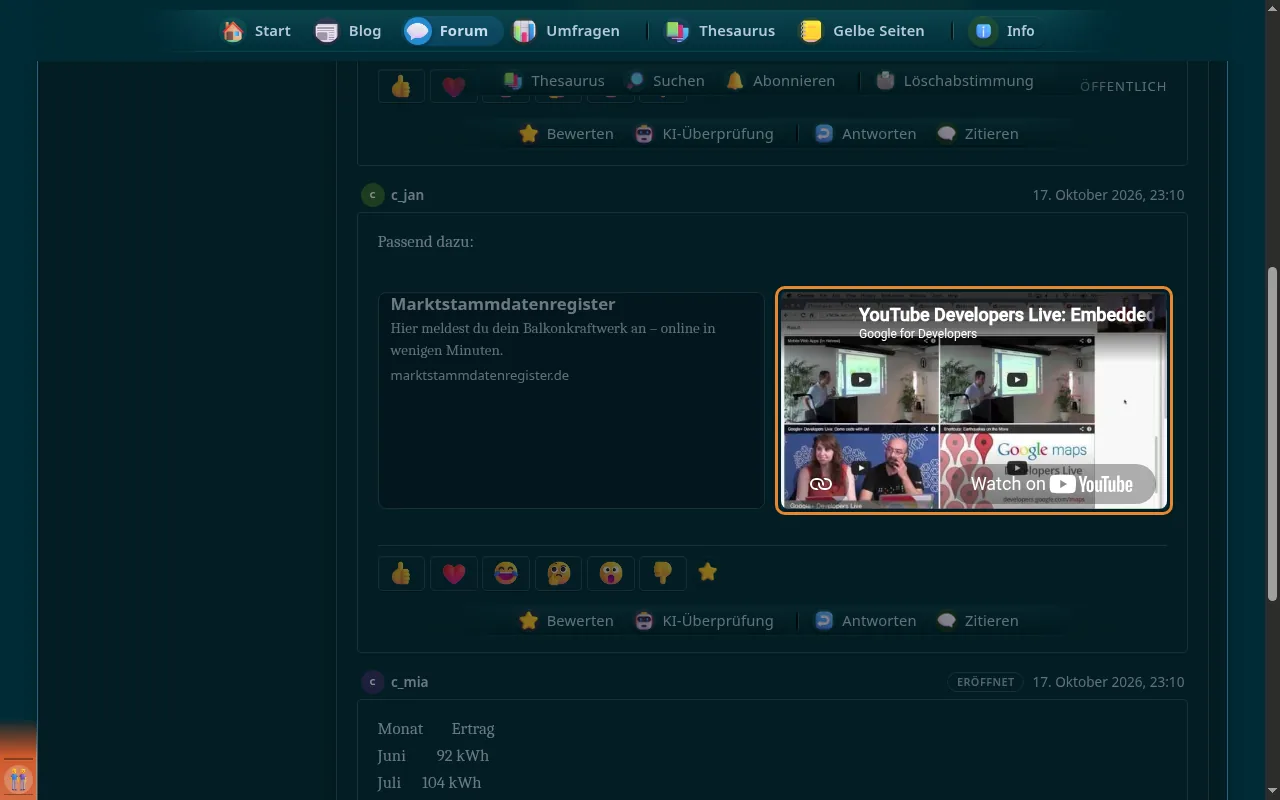Screen dimensions: 1280x800
Task: Select the surprised face reaction on c_jan's post
Action: pos(610,573)
